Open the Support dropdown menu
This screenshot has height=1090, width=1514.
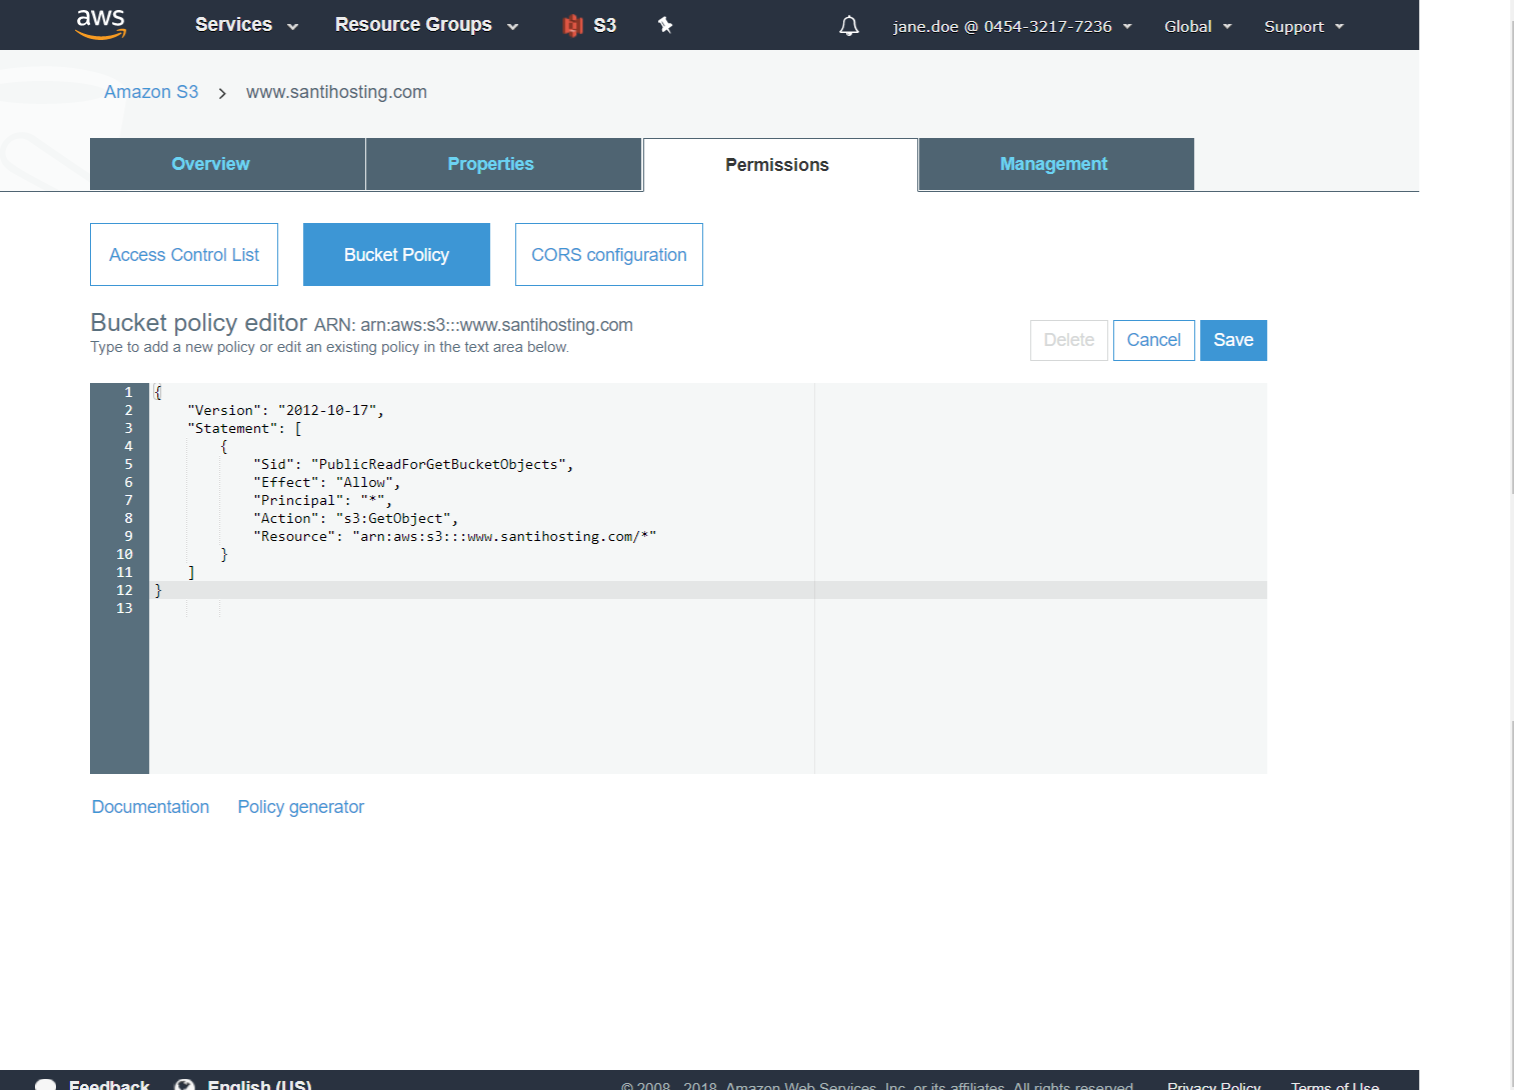1303,26
